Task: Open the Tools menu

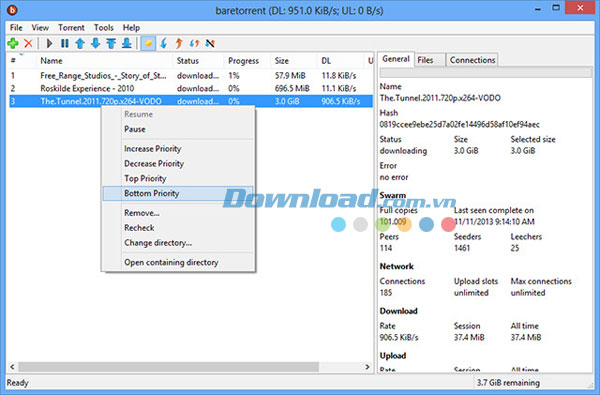Action: coord(104,28)
